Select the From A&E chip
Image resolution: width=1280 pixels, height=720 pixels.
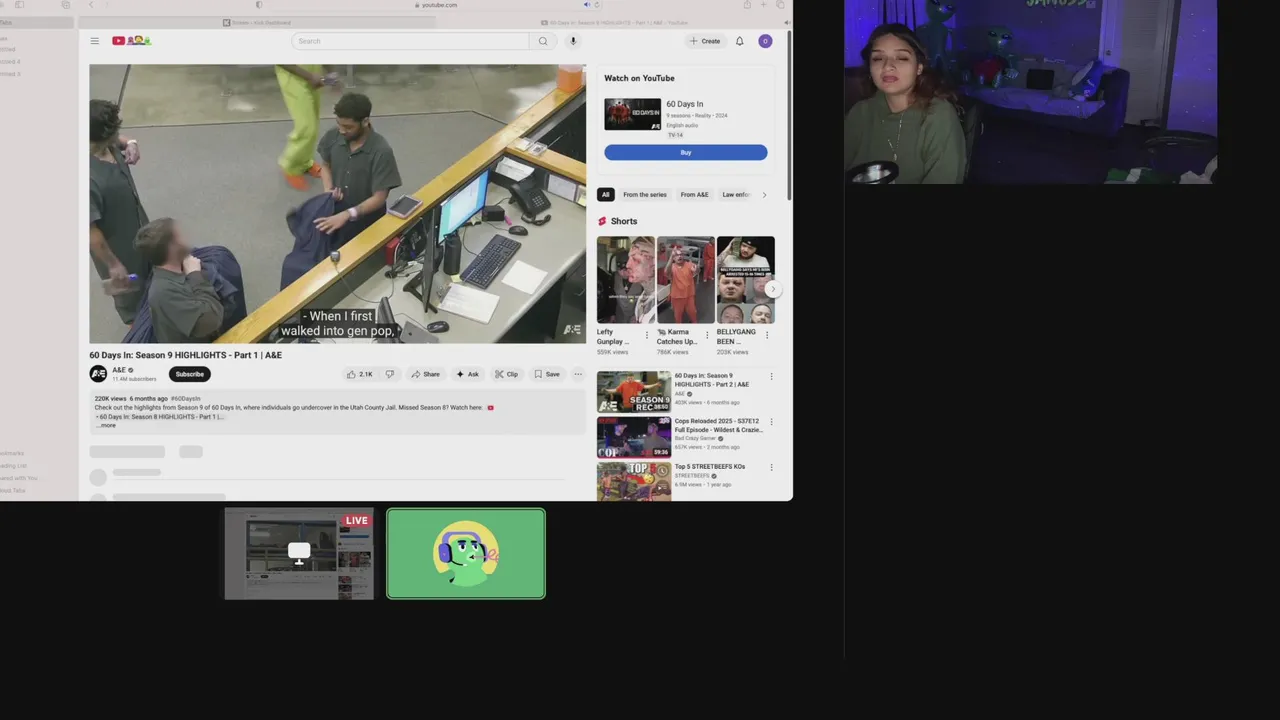click(694, 195)
